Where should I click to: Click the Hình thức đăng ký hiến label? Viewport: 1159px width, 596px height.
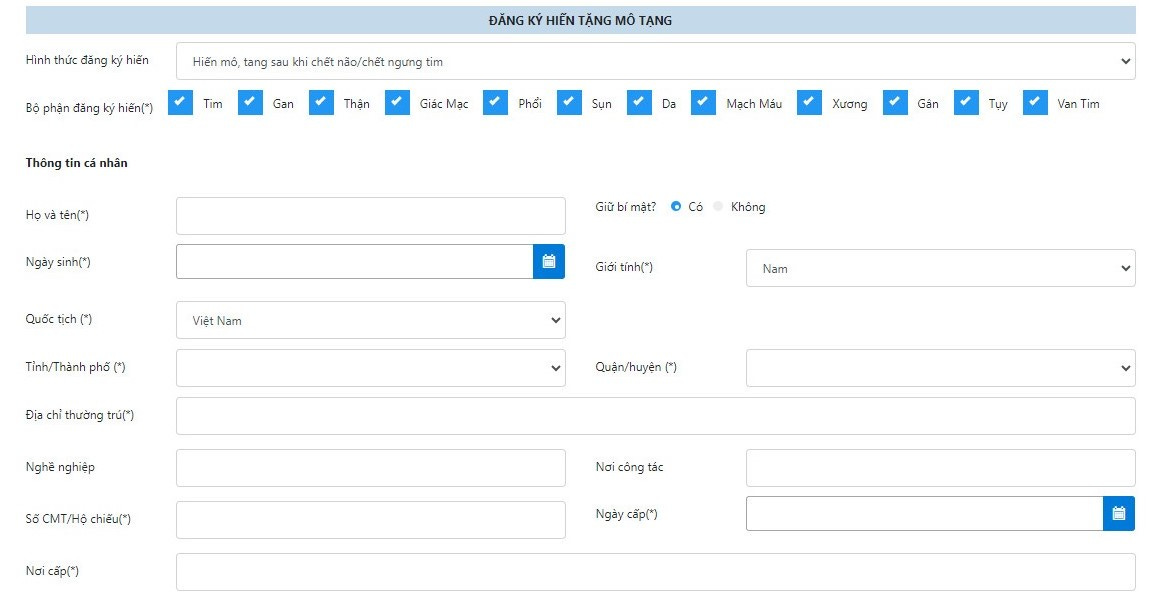click(87, 60)
